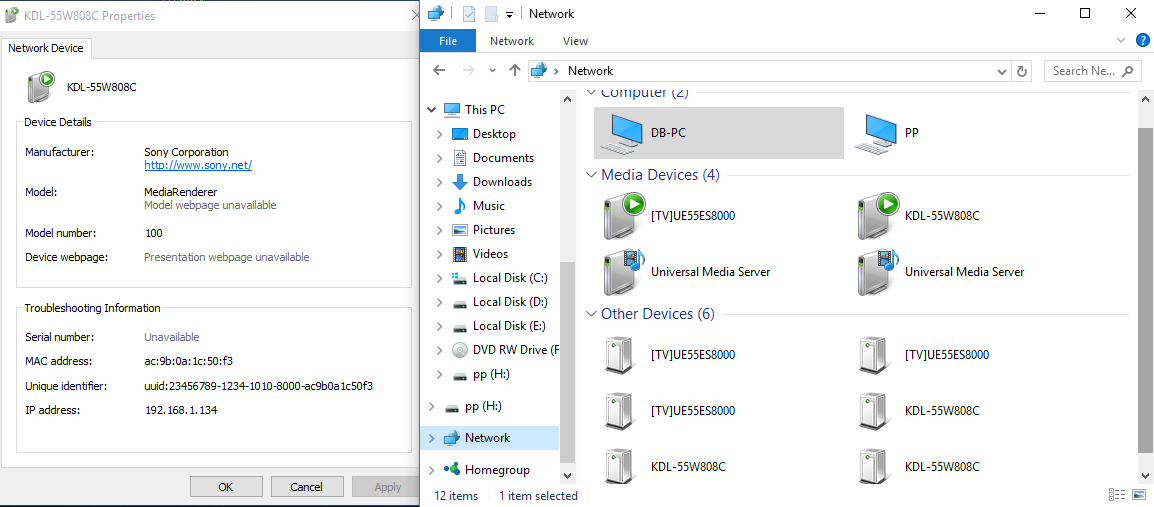
Task: Click the 'Sony Corporation' manufacturer text
Action: tap(186, 152)
